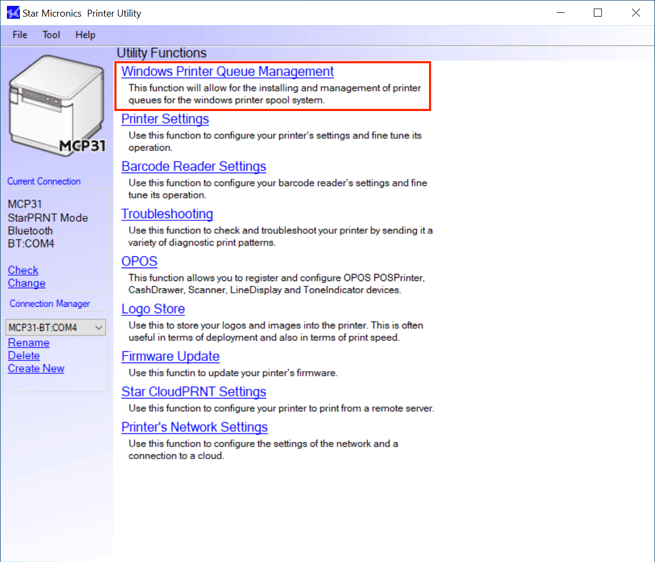This screenshot has height=562, width=655.
Task: Open the Help menu
Action: coord(86,35)
